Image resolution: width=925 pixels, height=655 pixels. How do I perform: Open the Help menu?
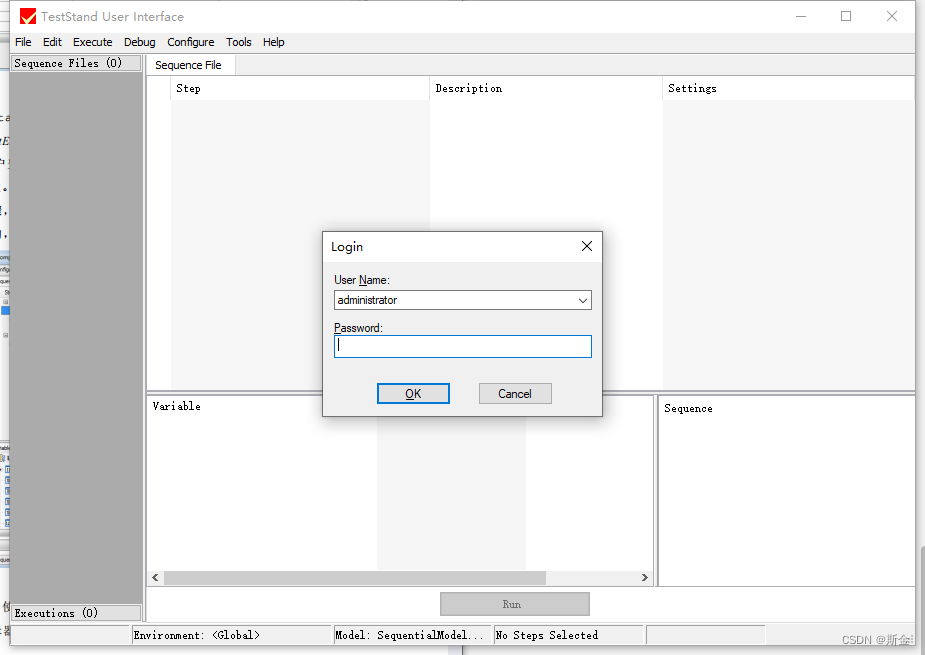tap(274, 42)
